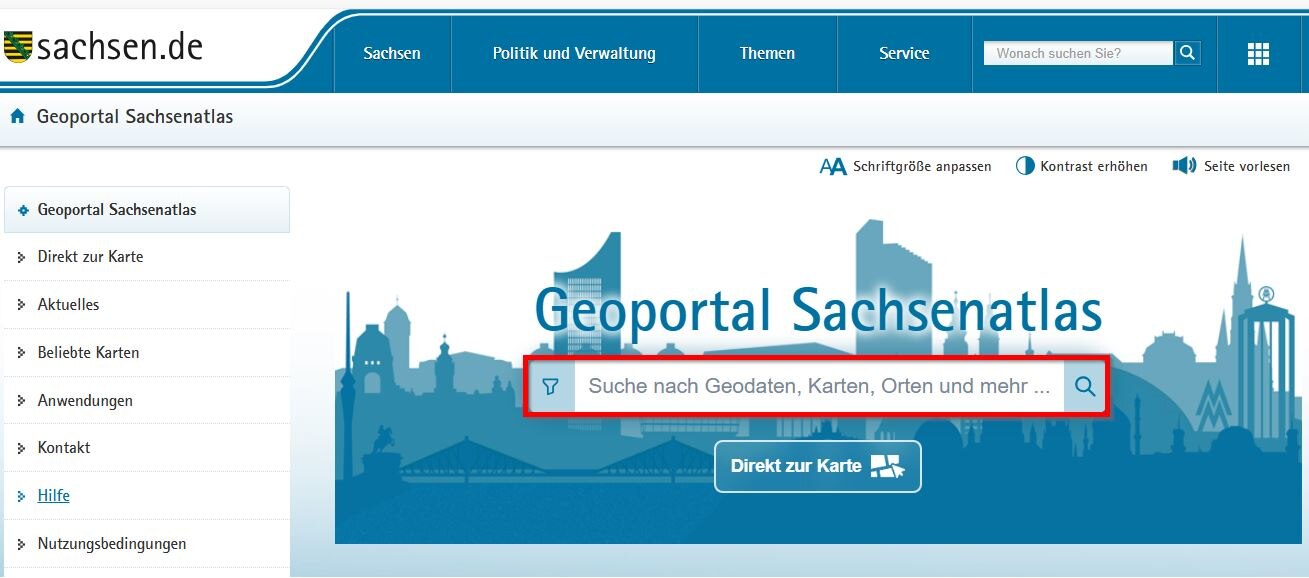1309x578 pixels.
Task: Toggle the contrast half-circle icon
Action: coord(1025,166)
